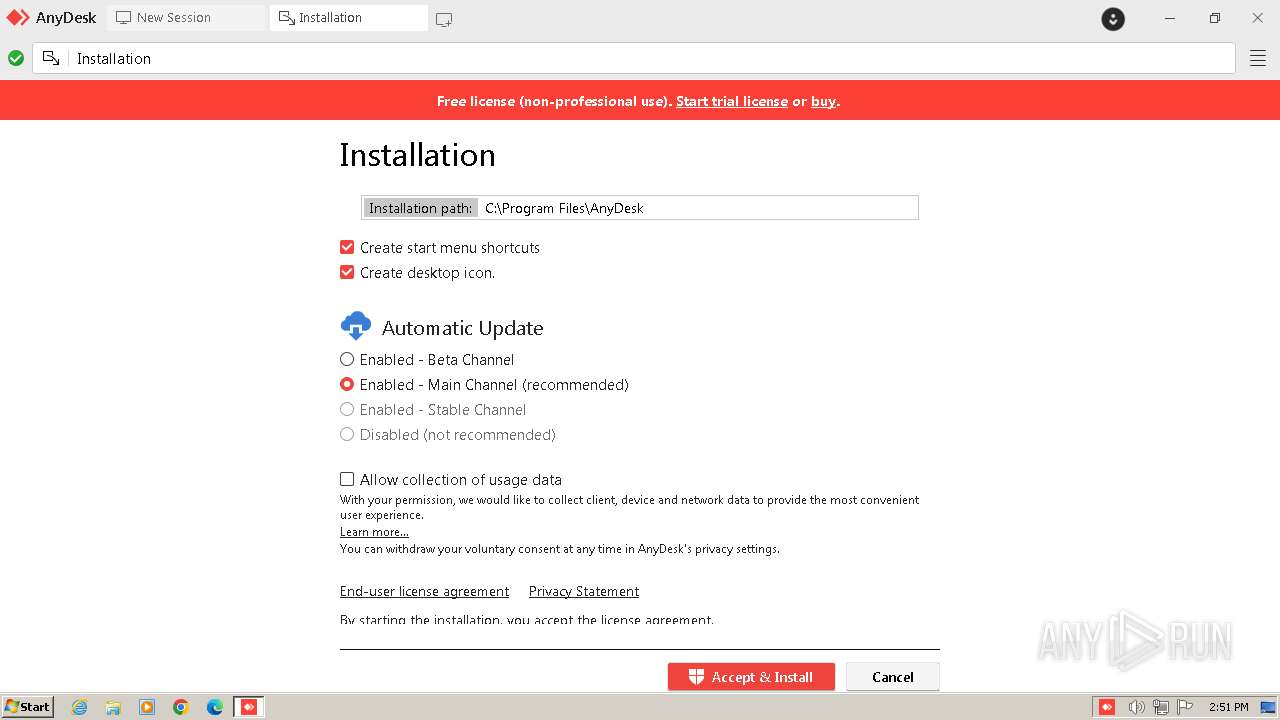Launch Microsoft Edge from the taskbar
Viewport: 1280px width, 720px height.
pos(215,707)
